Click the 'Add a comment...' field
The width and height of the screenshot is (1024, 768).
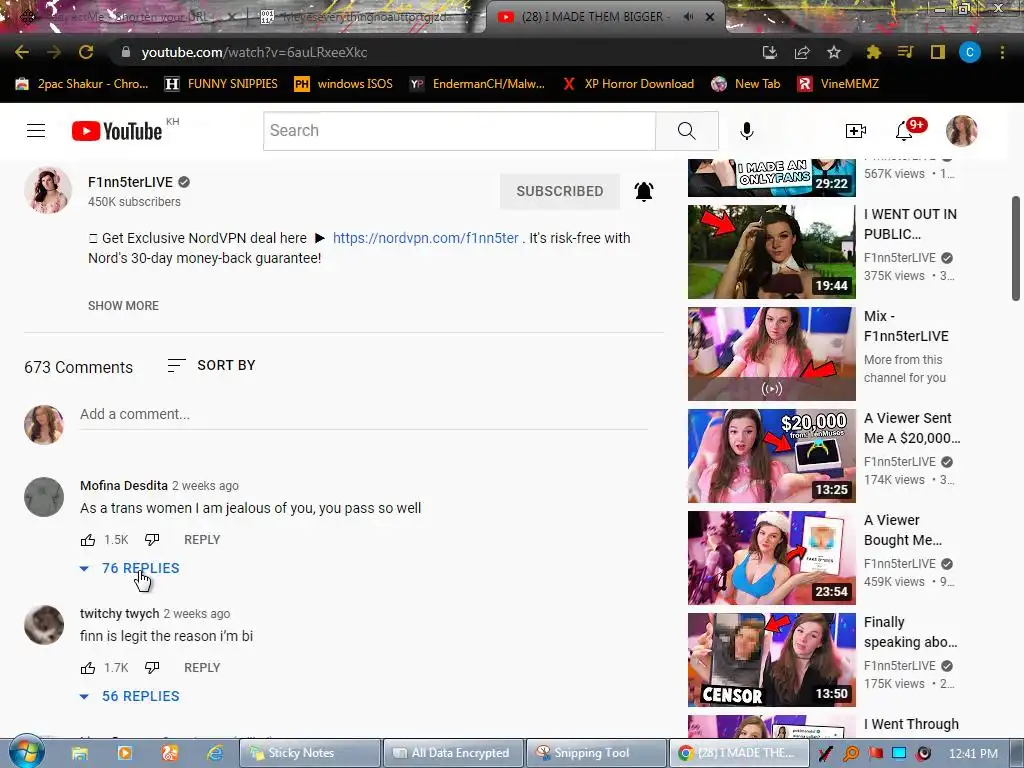[364, 415]
